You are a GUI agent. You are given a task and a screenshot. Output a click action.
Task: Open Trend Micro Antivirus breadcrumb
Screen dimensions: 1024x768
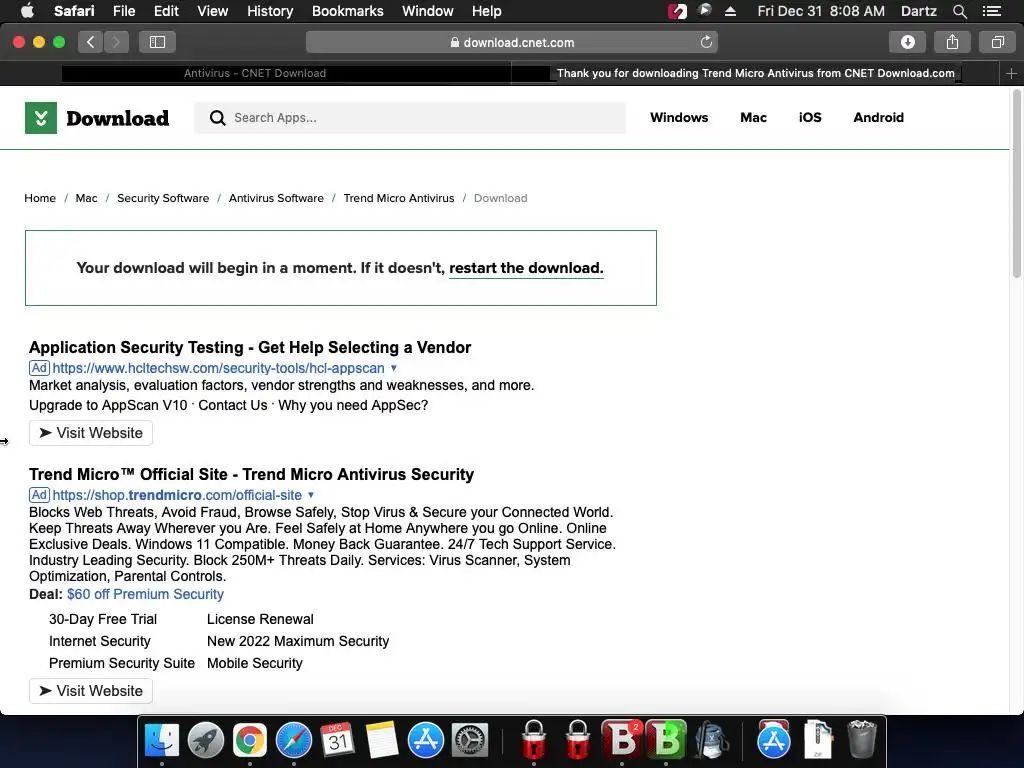pos(399,198)
